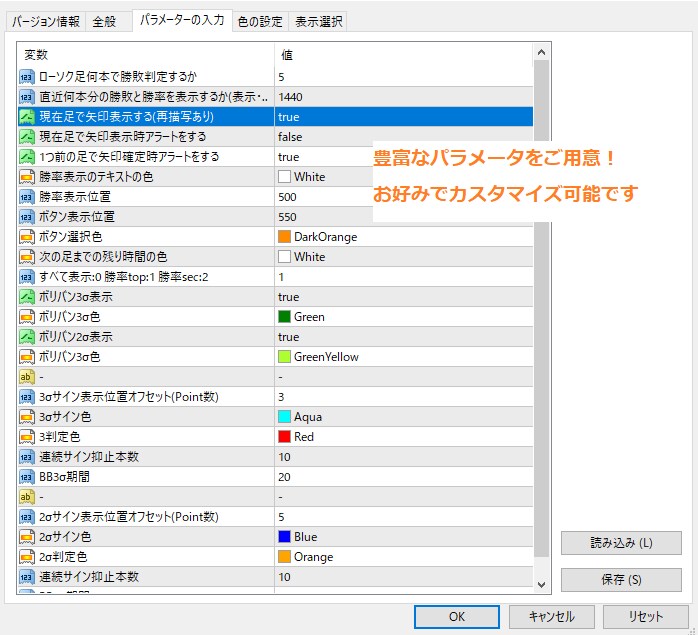
Task: Click the 変数 column header
Action: tap(146, 55)
